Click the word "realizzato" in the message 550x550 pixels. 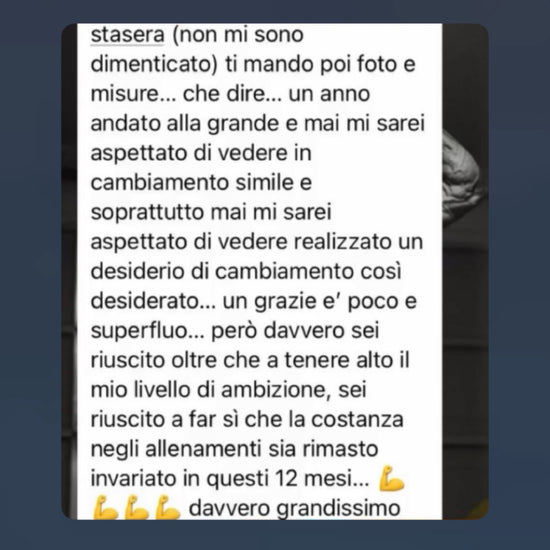(x=342, y=242)
